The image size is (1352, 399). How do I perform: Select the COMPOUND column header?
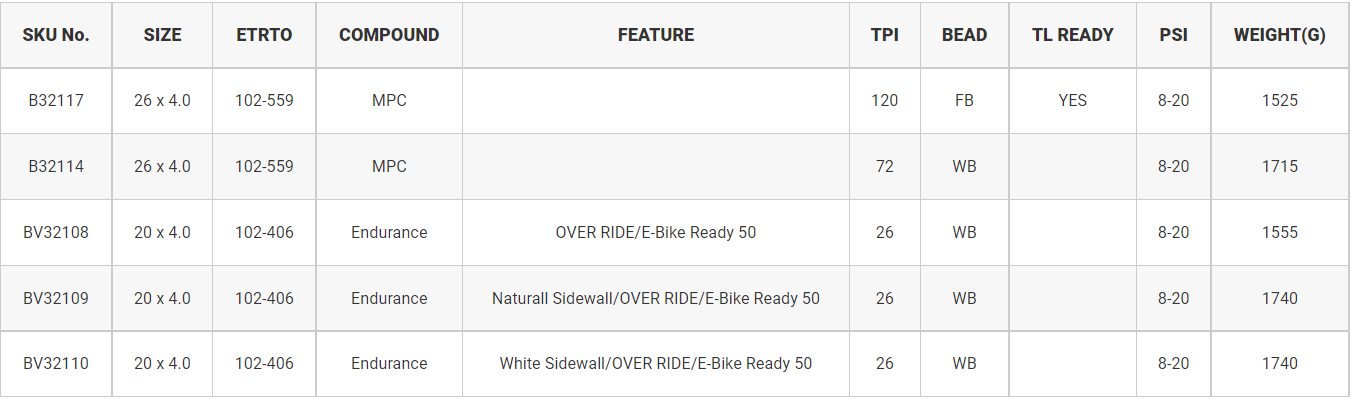pyautogui.click(x=389, y=35)
